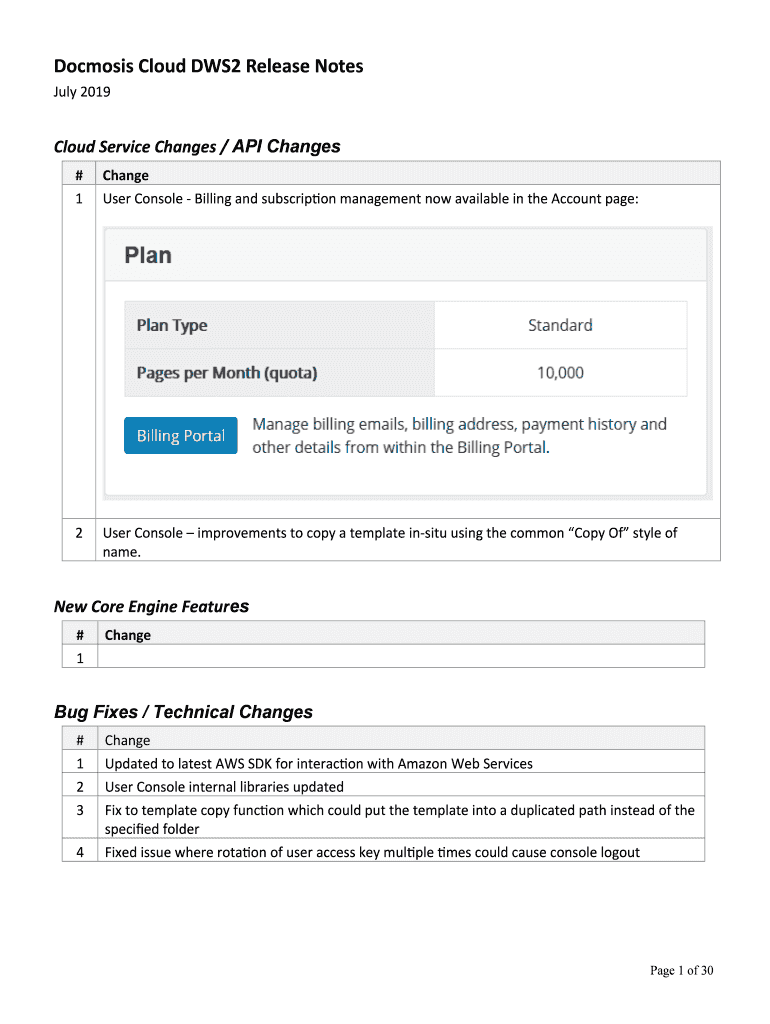Select the AWS SDK update row
This screenshot has height=1024, width=770.
pos(318,764)
